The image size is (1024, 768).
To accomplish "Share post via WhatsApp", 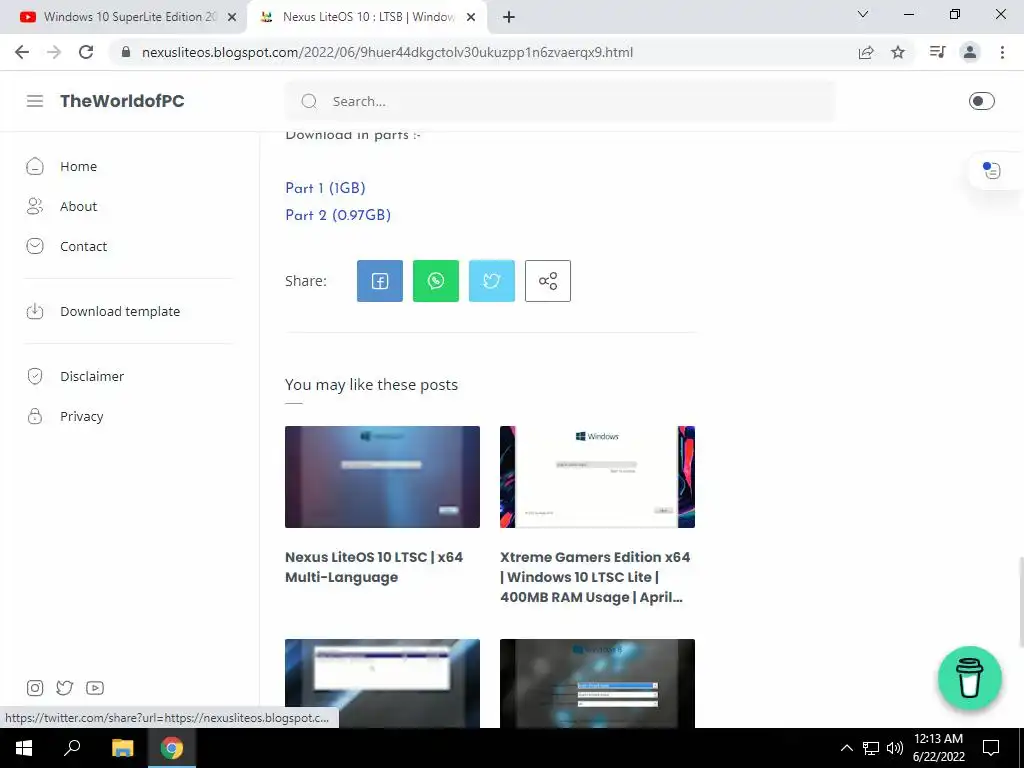I will [x=436, y=281].
